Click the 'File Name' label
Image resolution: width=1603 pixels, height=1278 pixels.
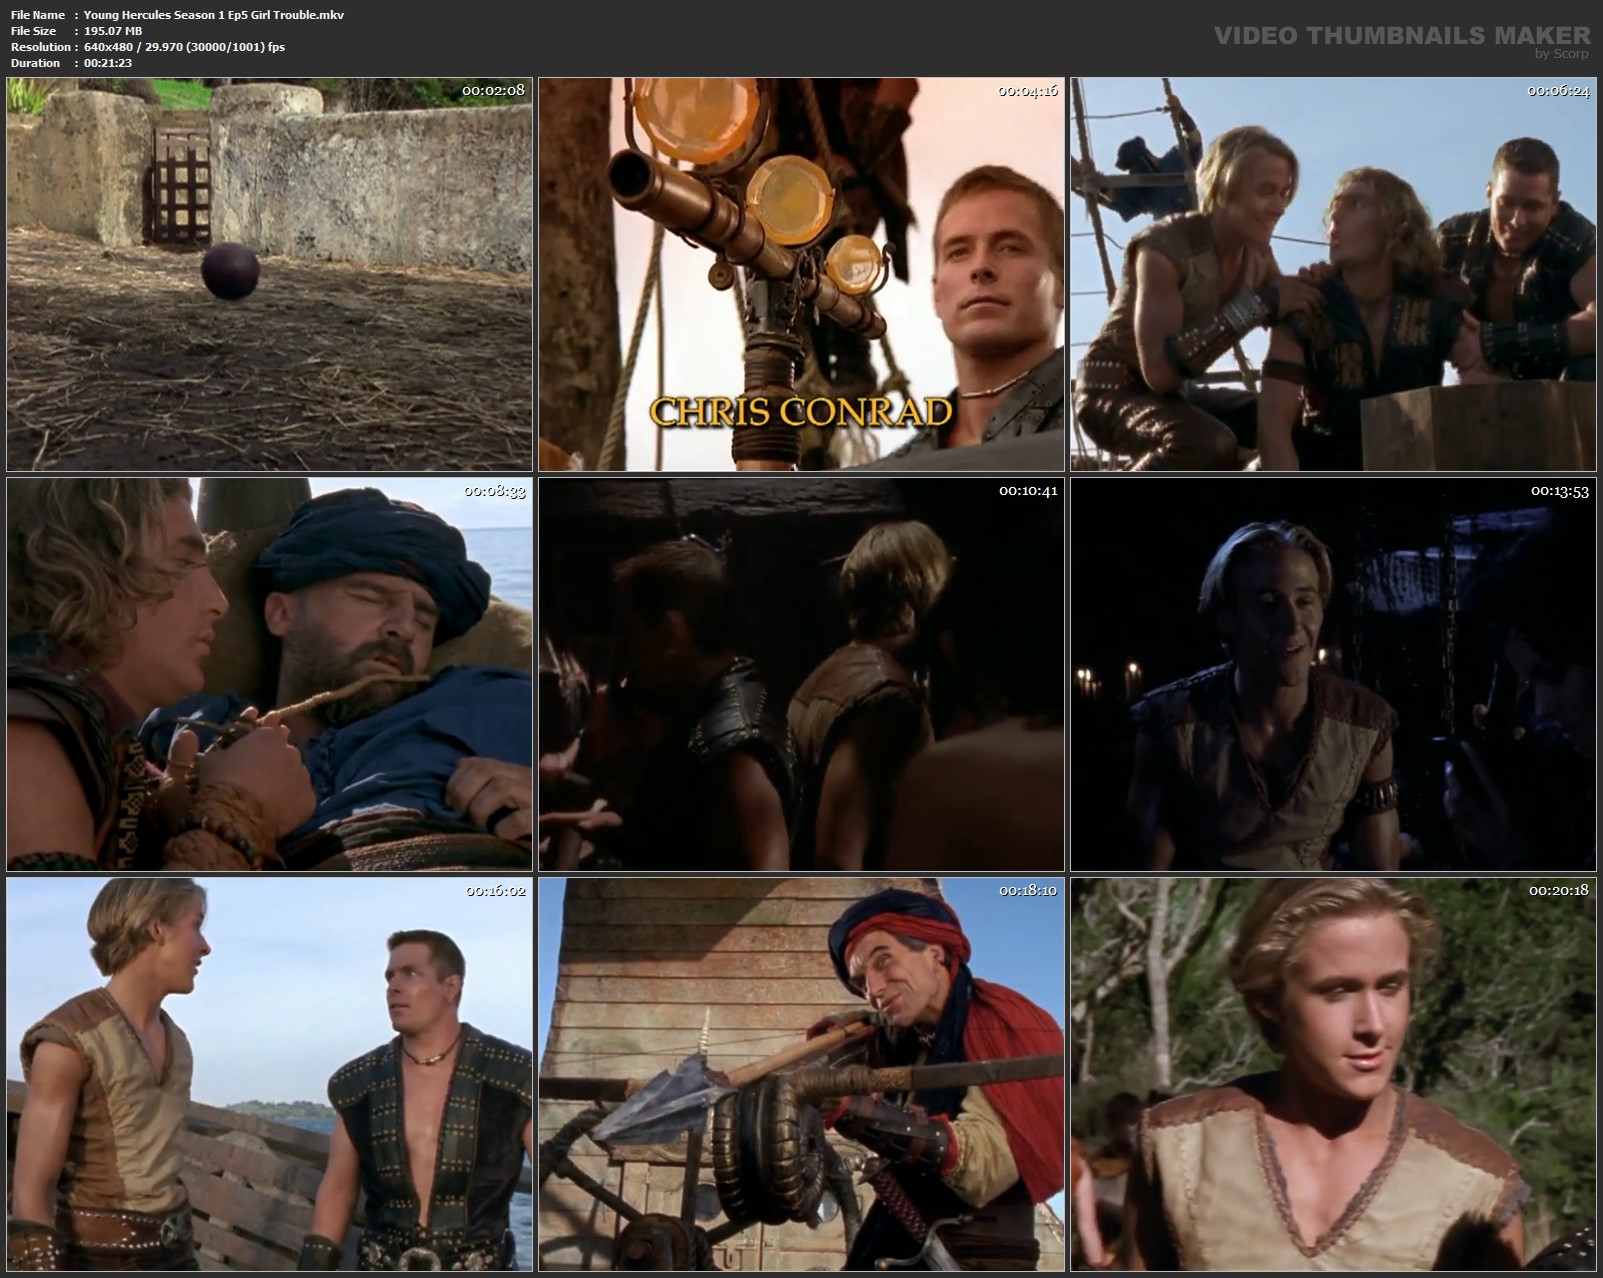tap(37, 15)
